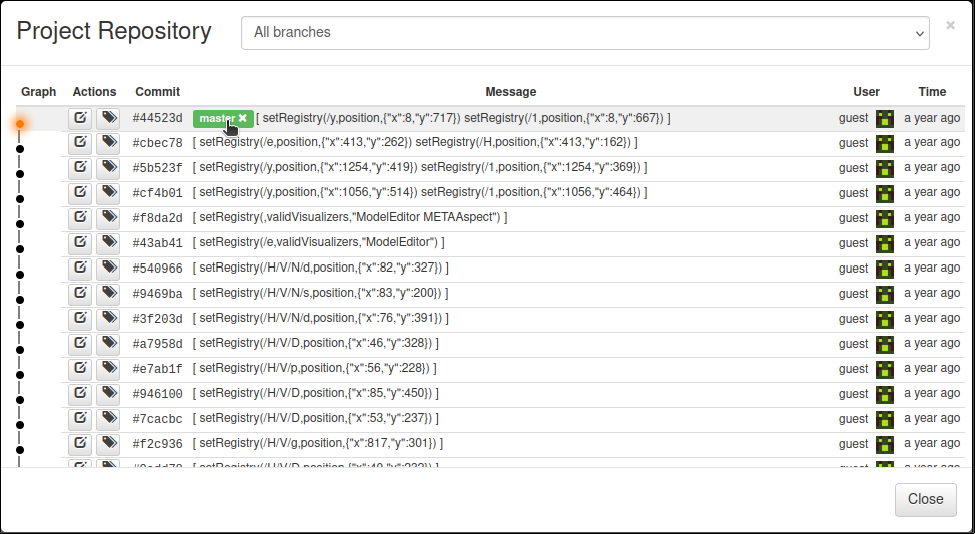975x534 pixels.
Task: Click tag icon for commit #540966
Action: 108,269
